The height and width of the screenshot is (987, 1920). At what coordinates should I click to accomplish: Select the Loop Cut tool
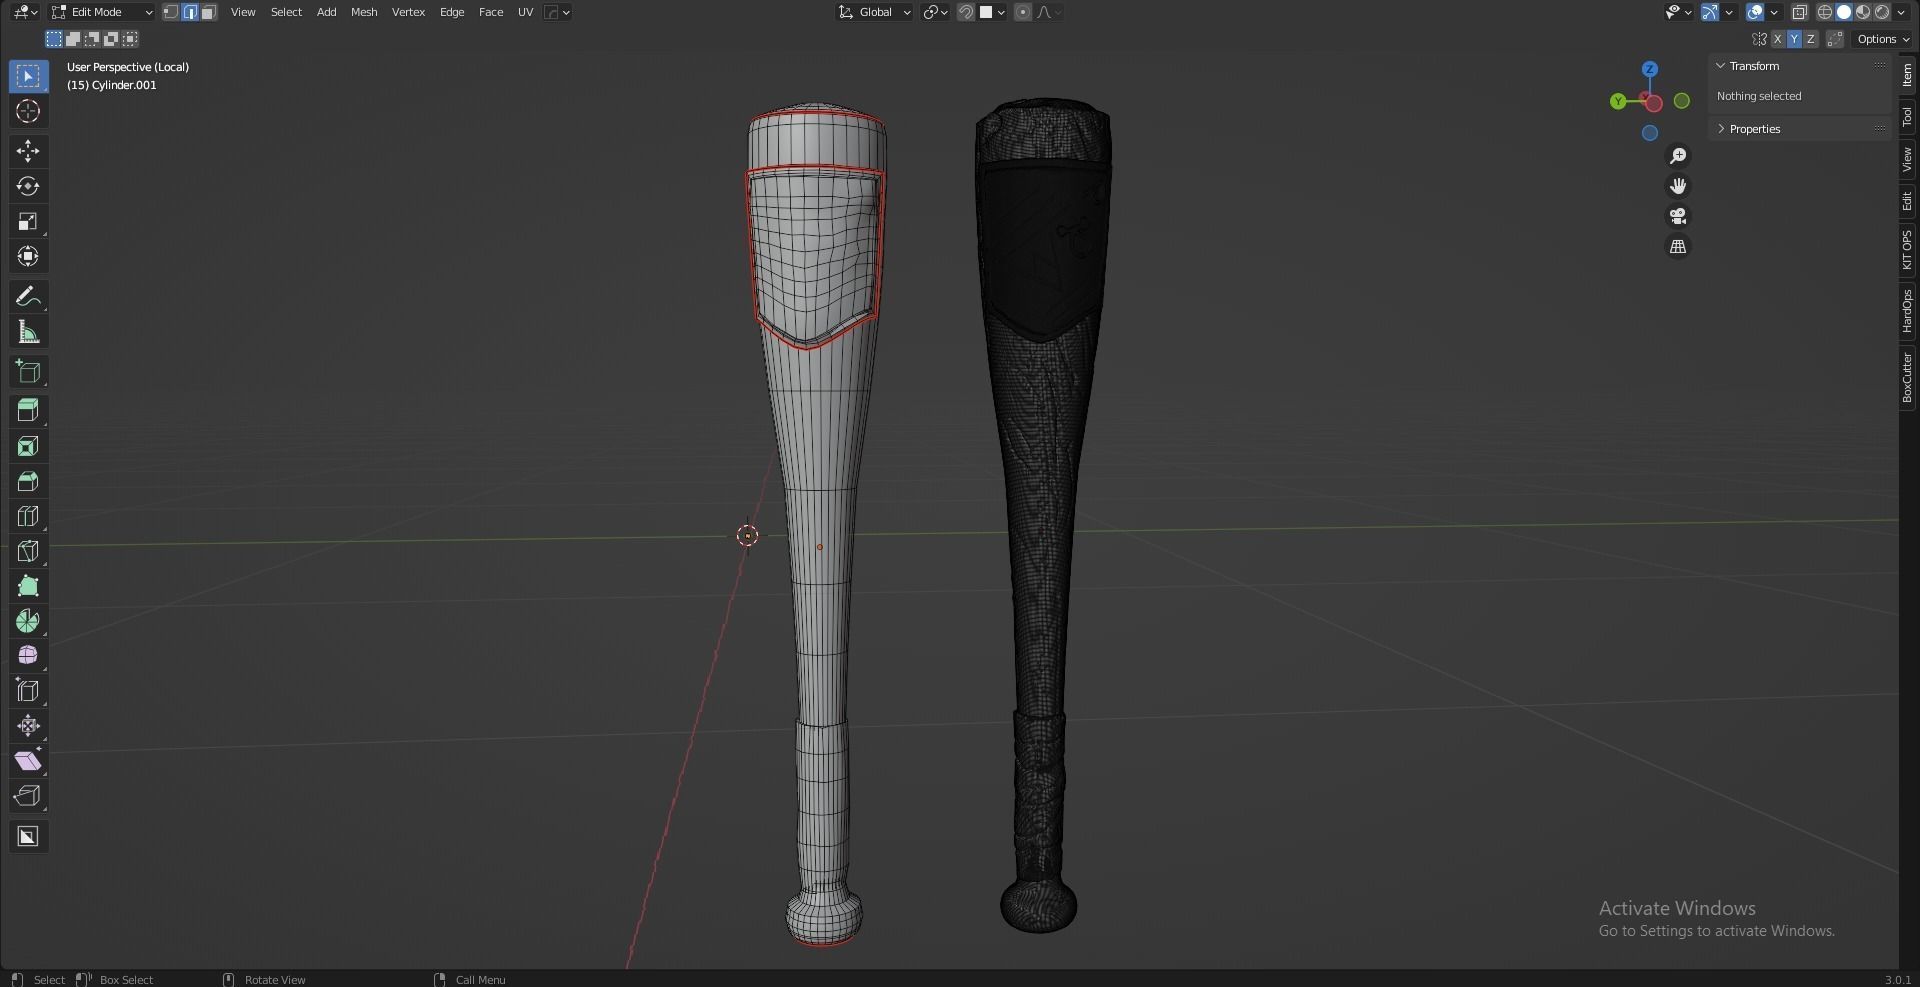click(27, 516)
